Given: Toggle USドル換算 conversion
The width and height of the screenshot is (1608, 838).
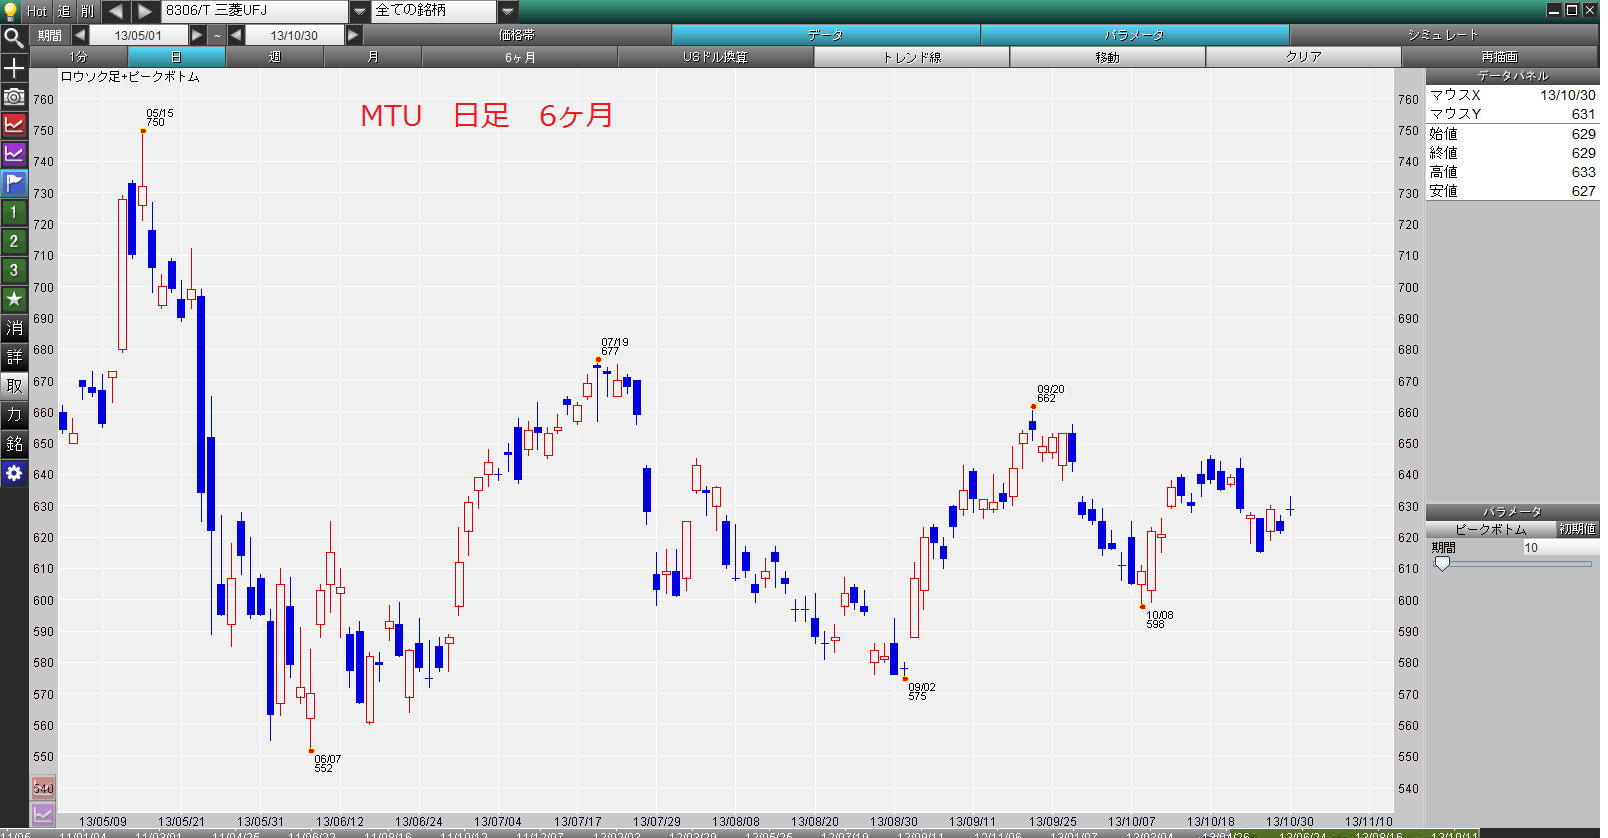Looking at the screenshot, I should point(716,57).
